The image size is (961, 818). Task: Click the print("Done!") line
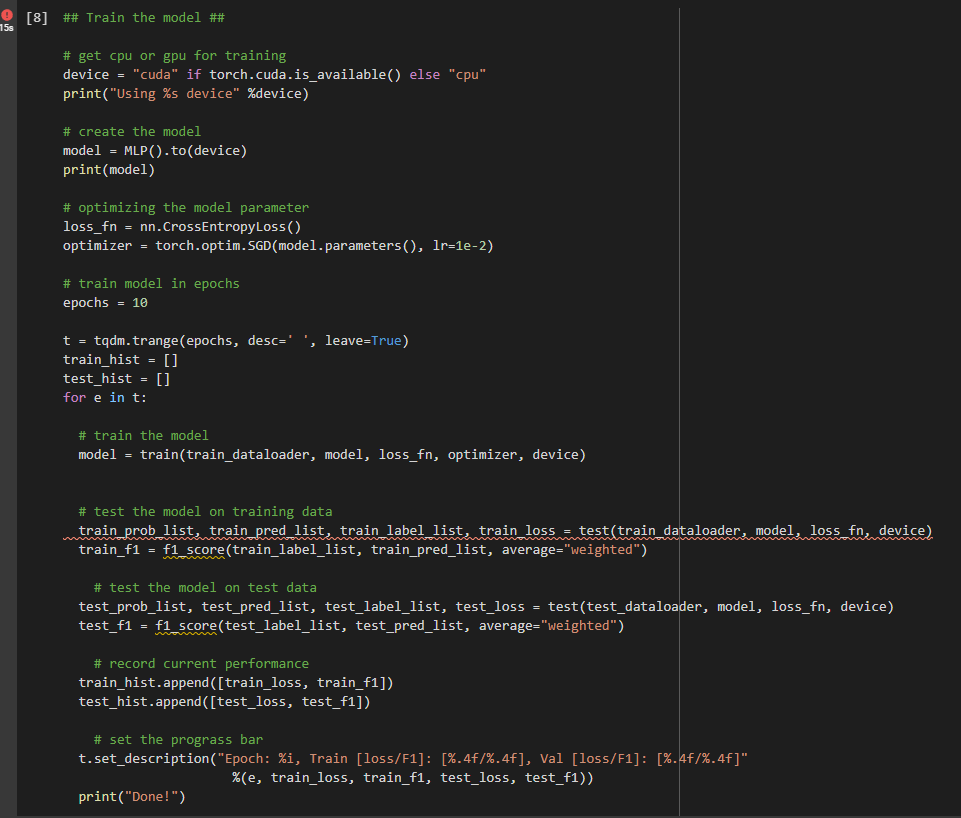point(132,797)
